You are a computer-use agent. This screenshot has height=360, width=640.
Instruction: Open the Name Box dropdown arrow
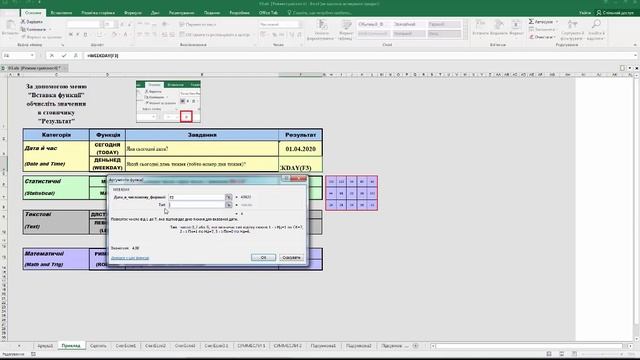32,56
